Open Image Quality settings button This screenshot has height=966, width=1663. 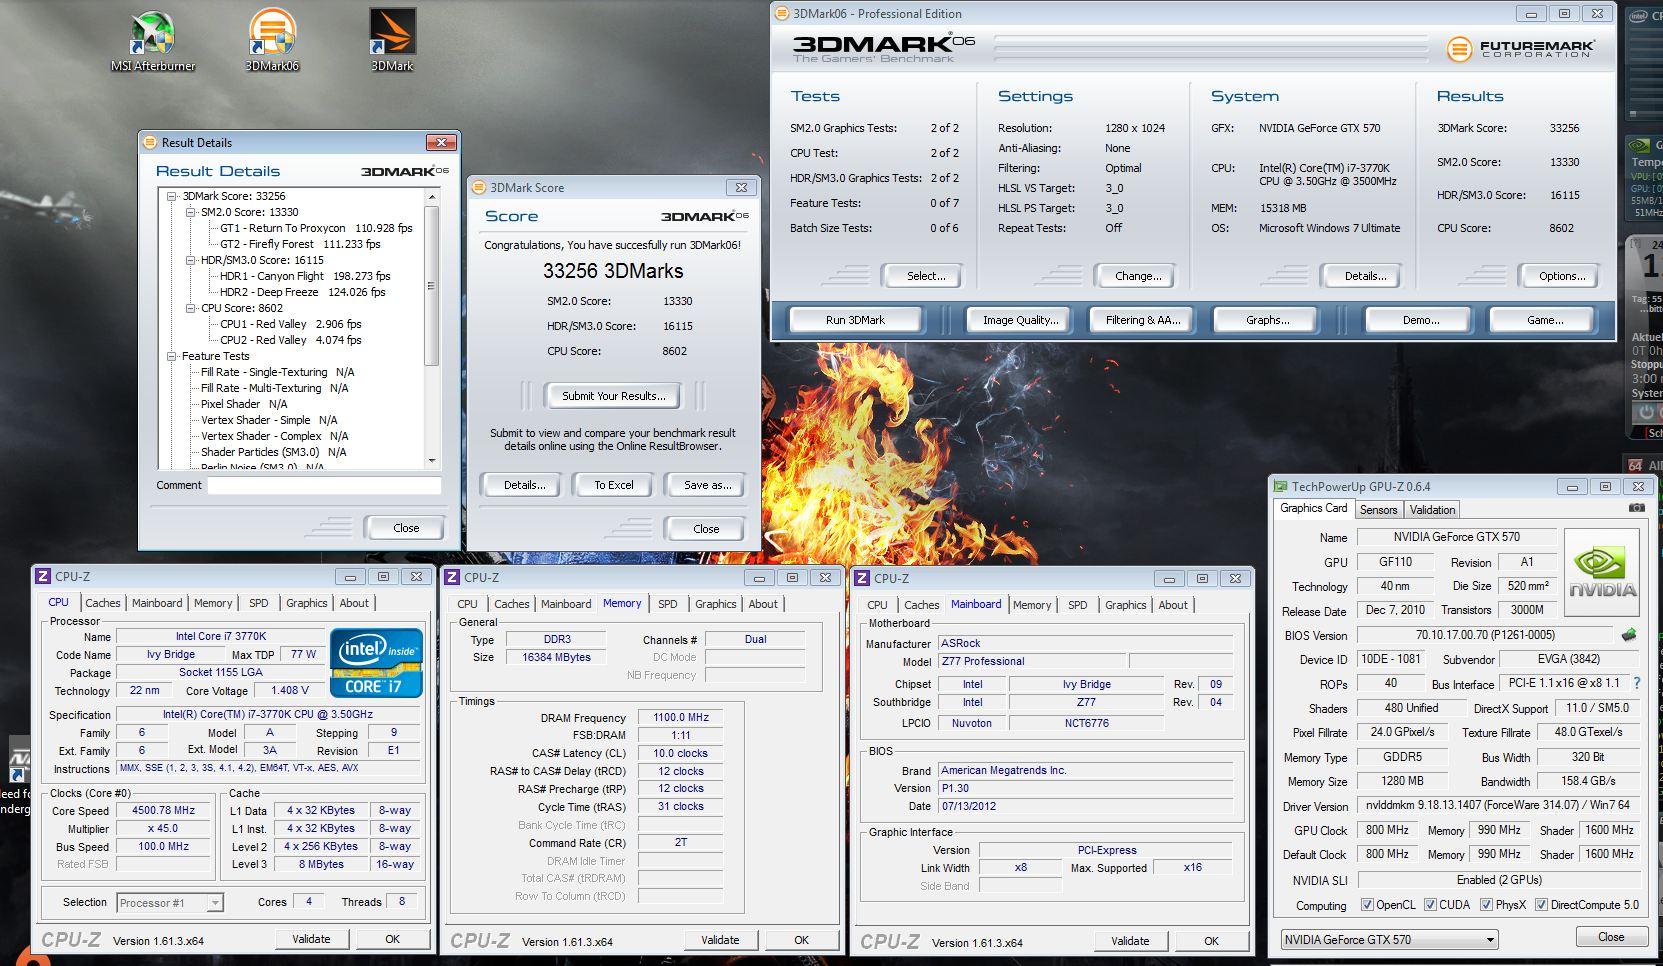pos(1020,320)
